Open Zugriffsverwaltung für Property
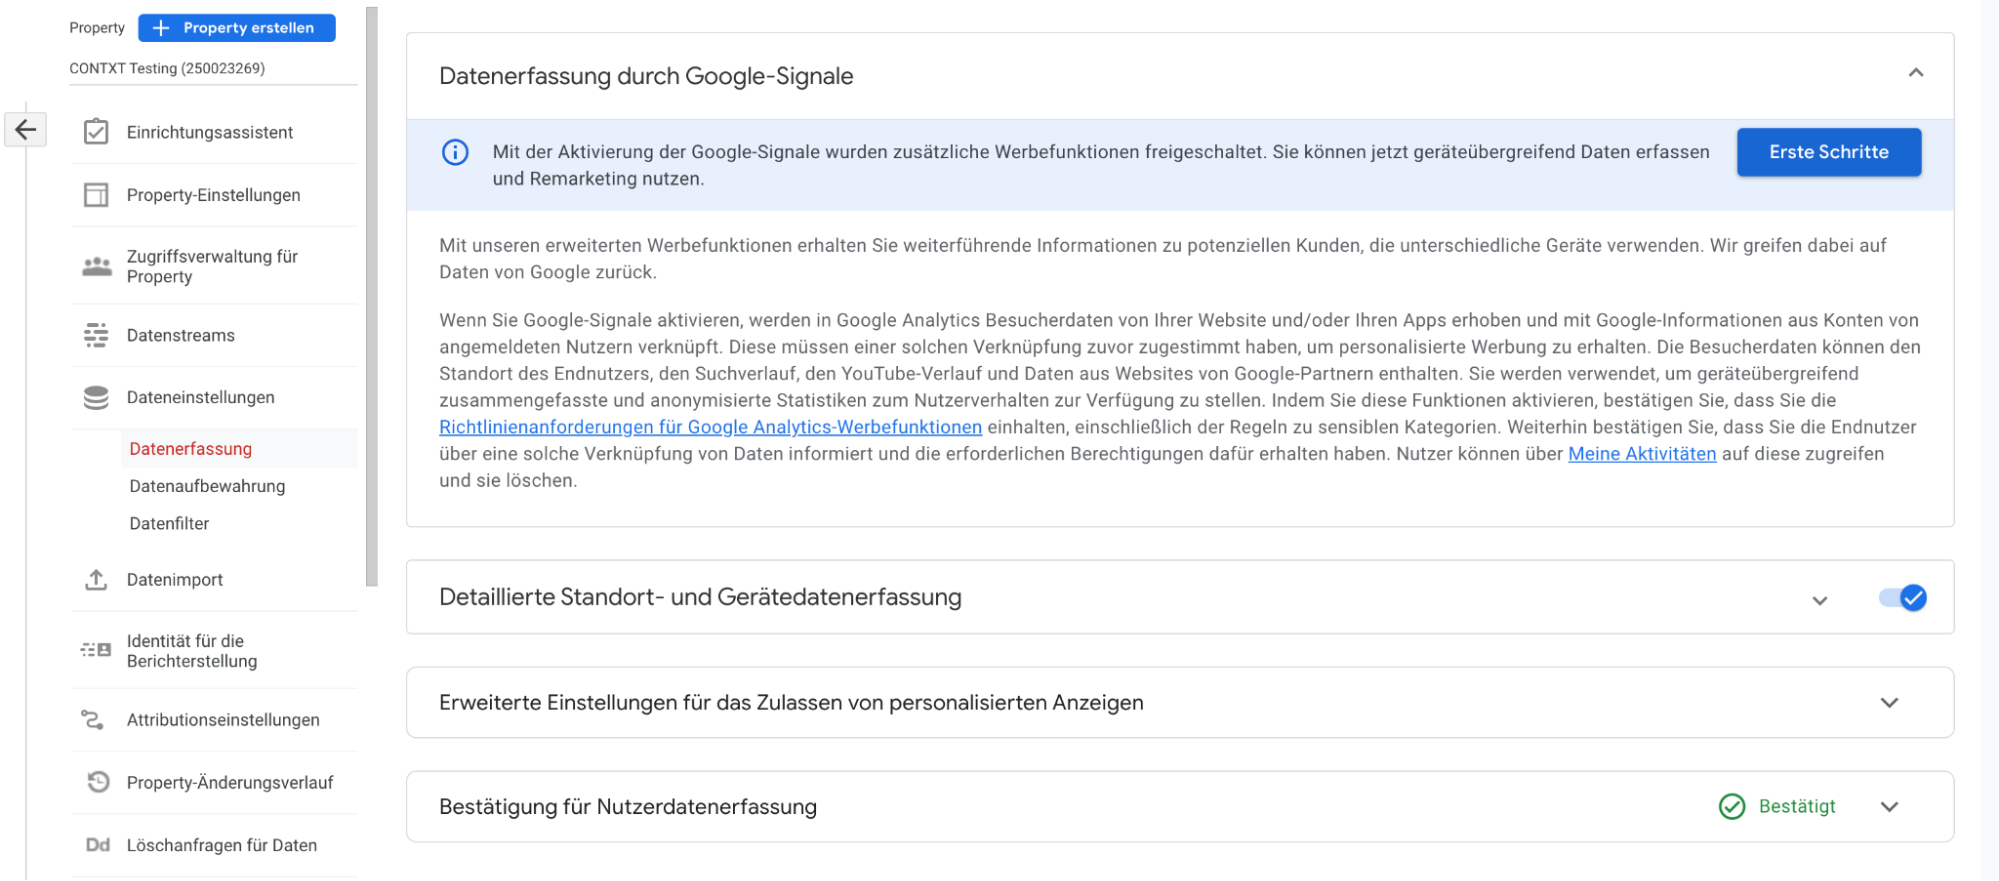The height and width of the screenshot is (881, 1999). pyautogui.click(x=214, y=266)
